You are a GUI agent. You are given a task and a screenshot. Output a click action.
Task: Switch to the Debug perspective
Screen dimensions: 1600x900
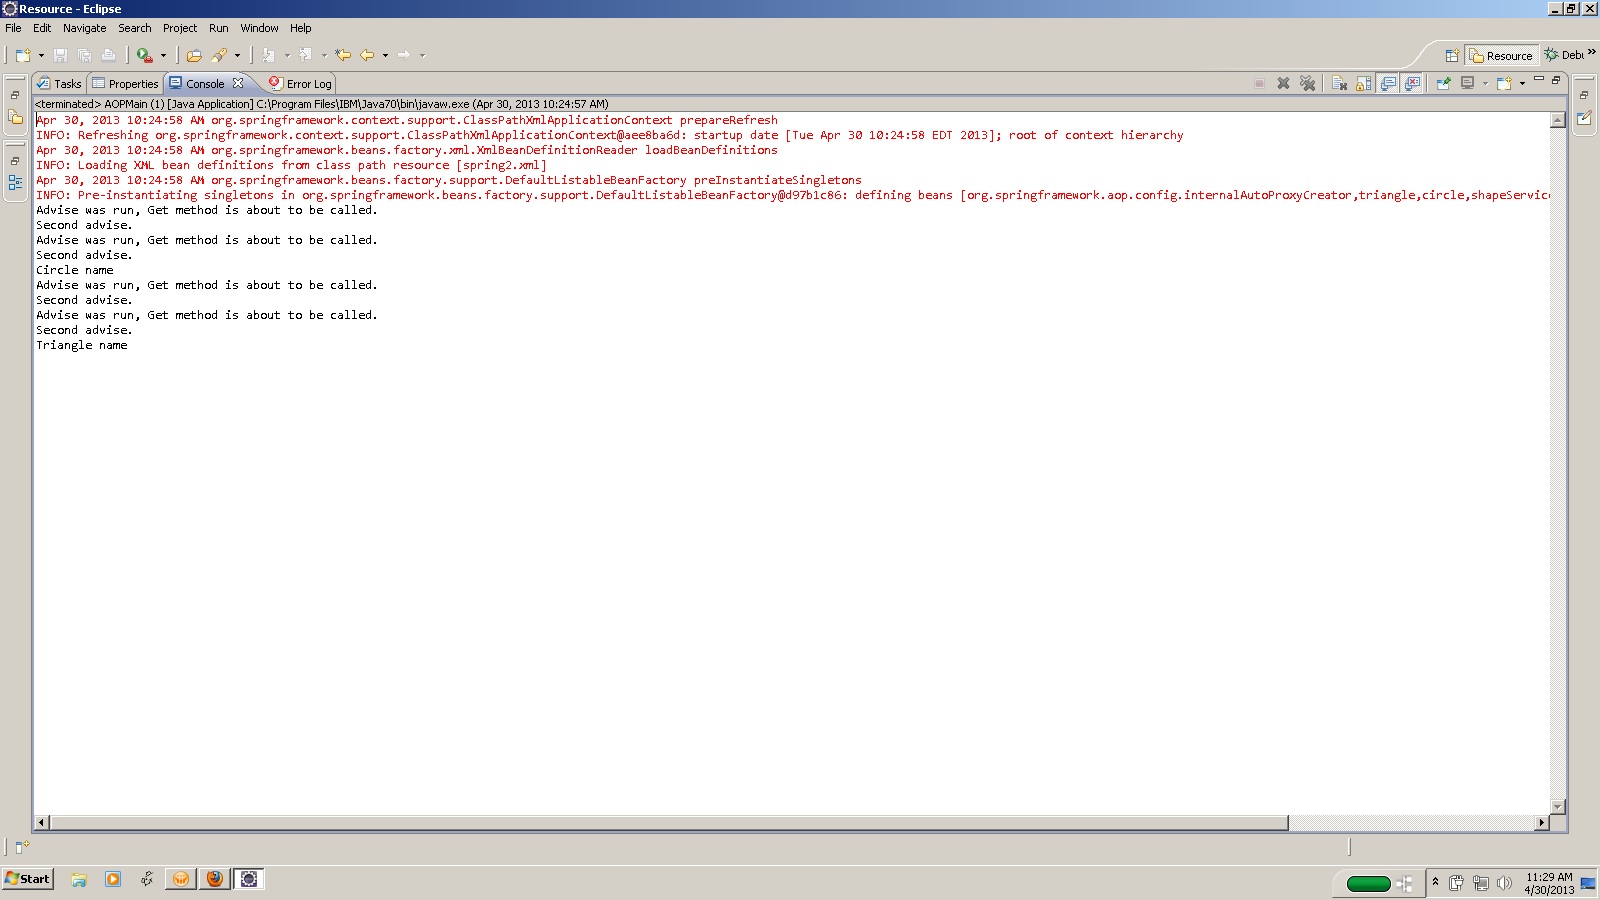pyautogui.click(x=1564, y=56)
